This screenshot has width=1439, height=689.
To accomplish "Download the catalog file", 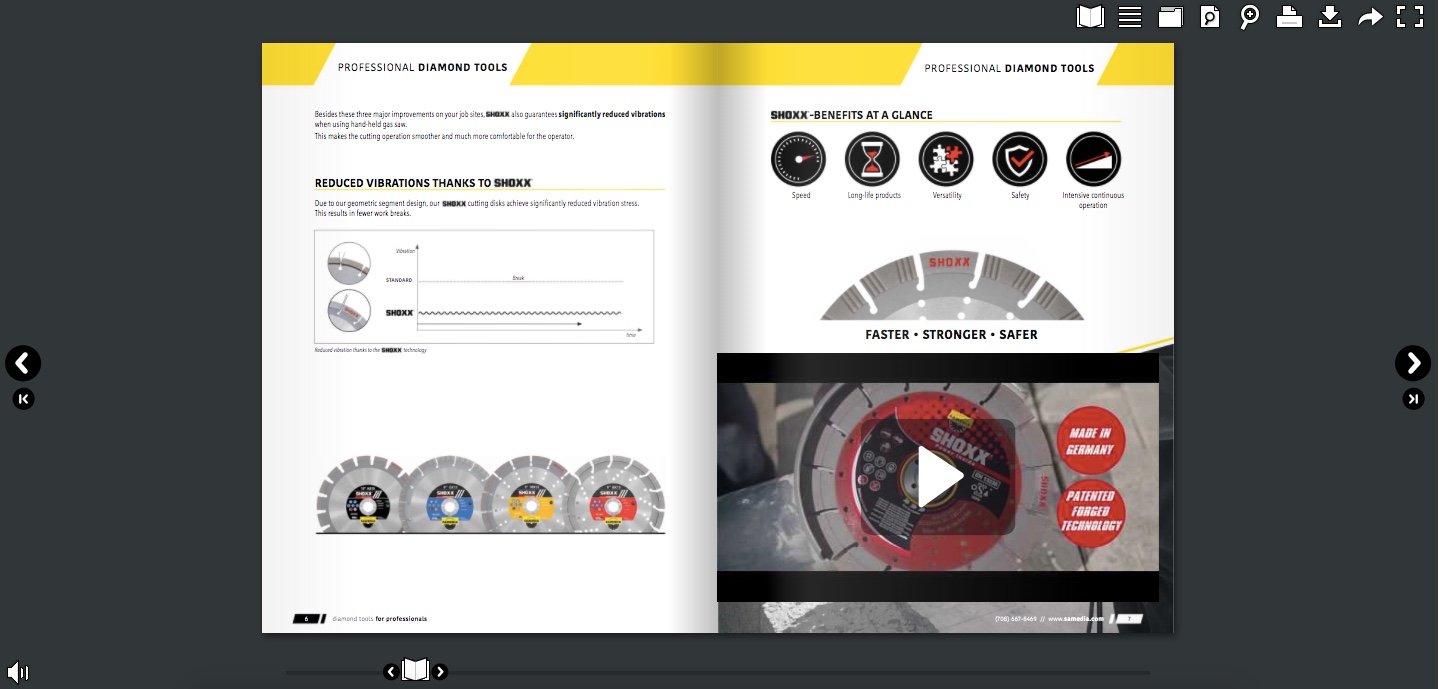I will point(1329,17).
